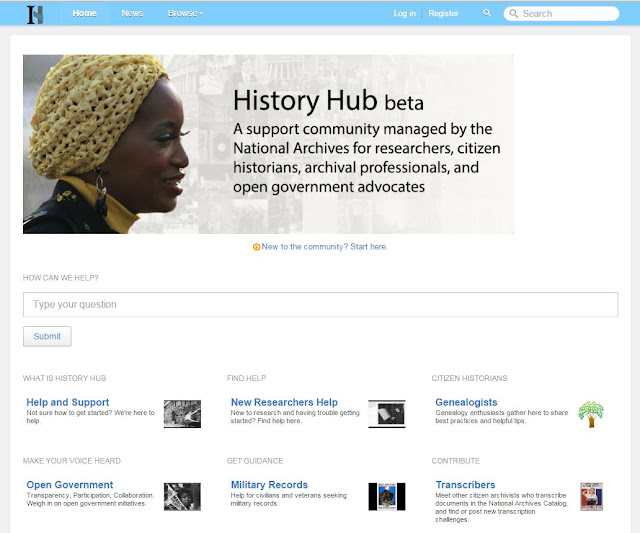Click the History Hub beta banner image
Screen dimensions: 640x533
click(x=268, y=144)
